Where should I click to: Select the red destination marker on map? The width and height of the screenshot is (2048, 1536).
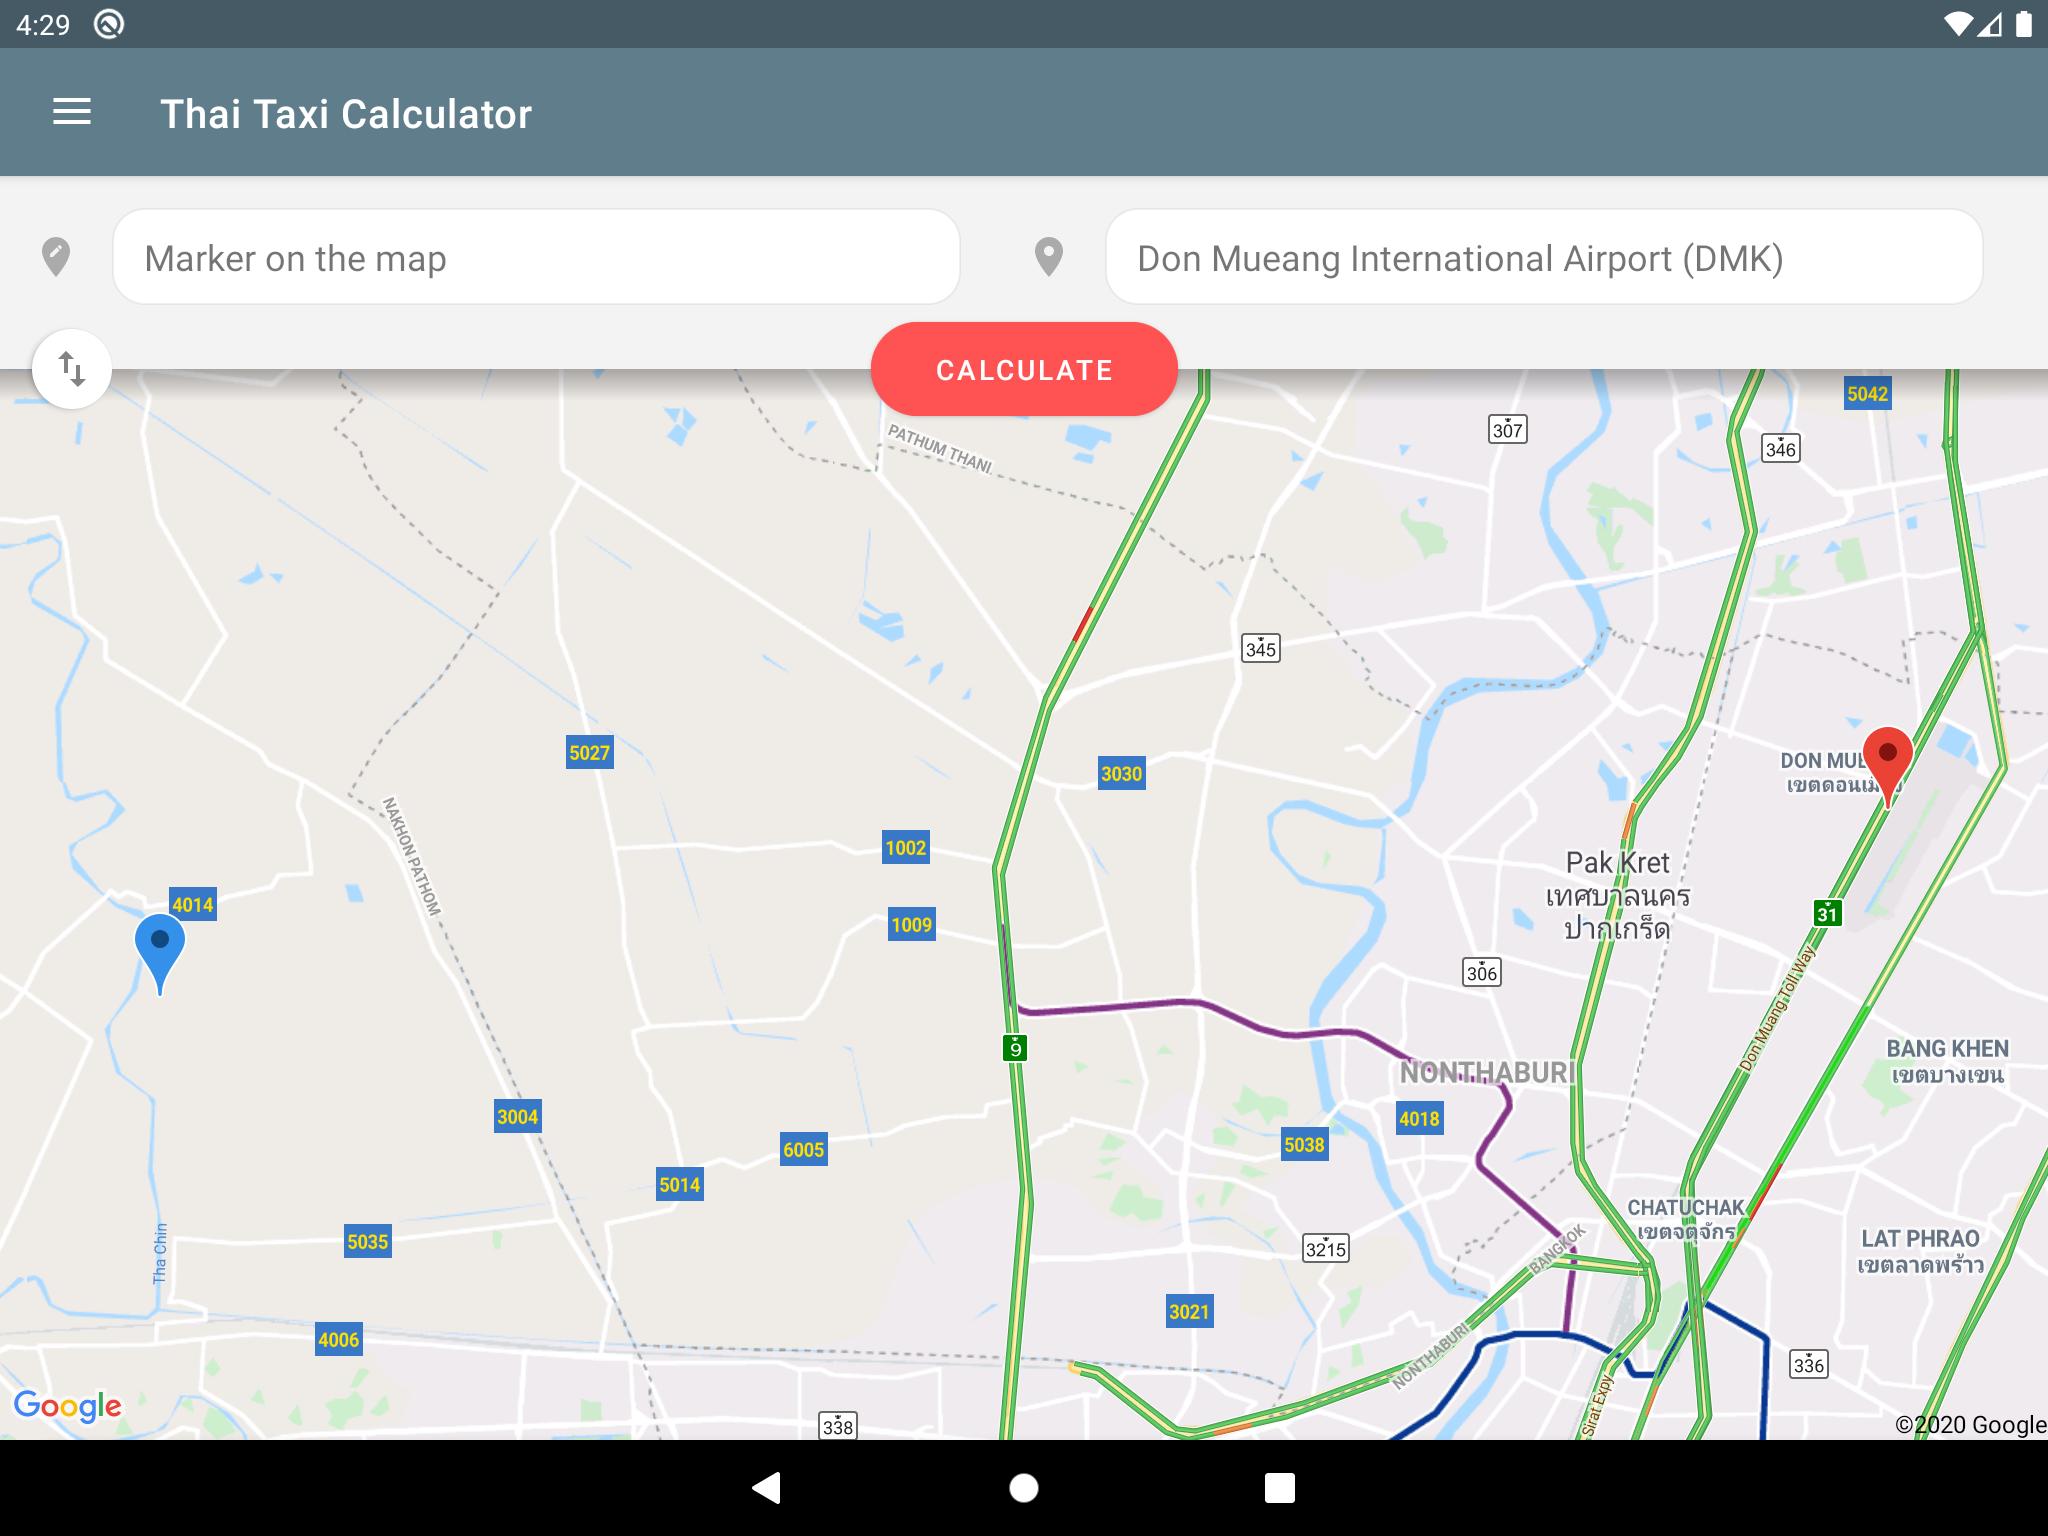(1888, 766)
